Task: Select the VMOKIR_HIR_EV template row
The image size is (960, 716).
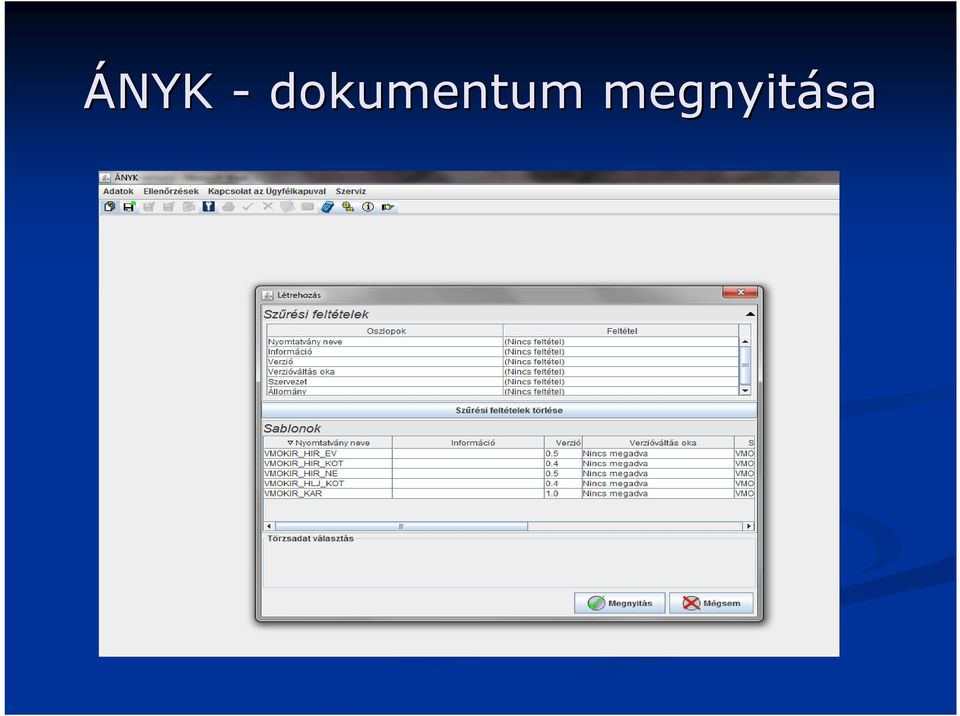Action: [509, 454]
